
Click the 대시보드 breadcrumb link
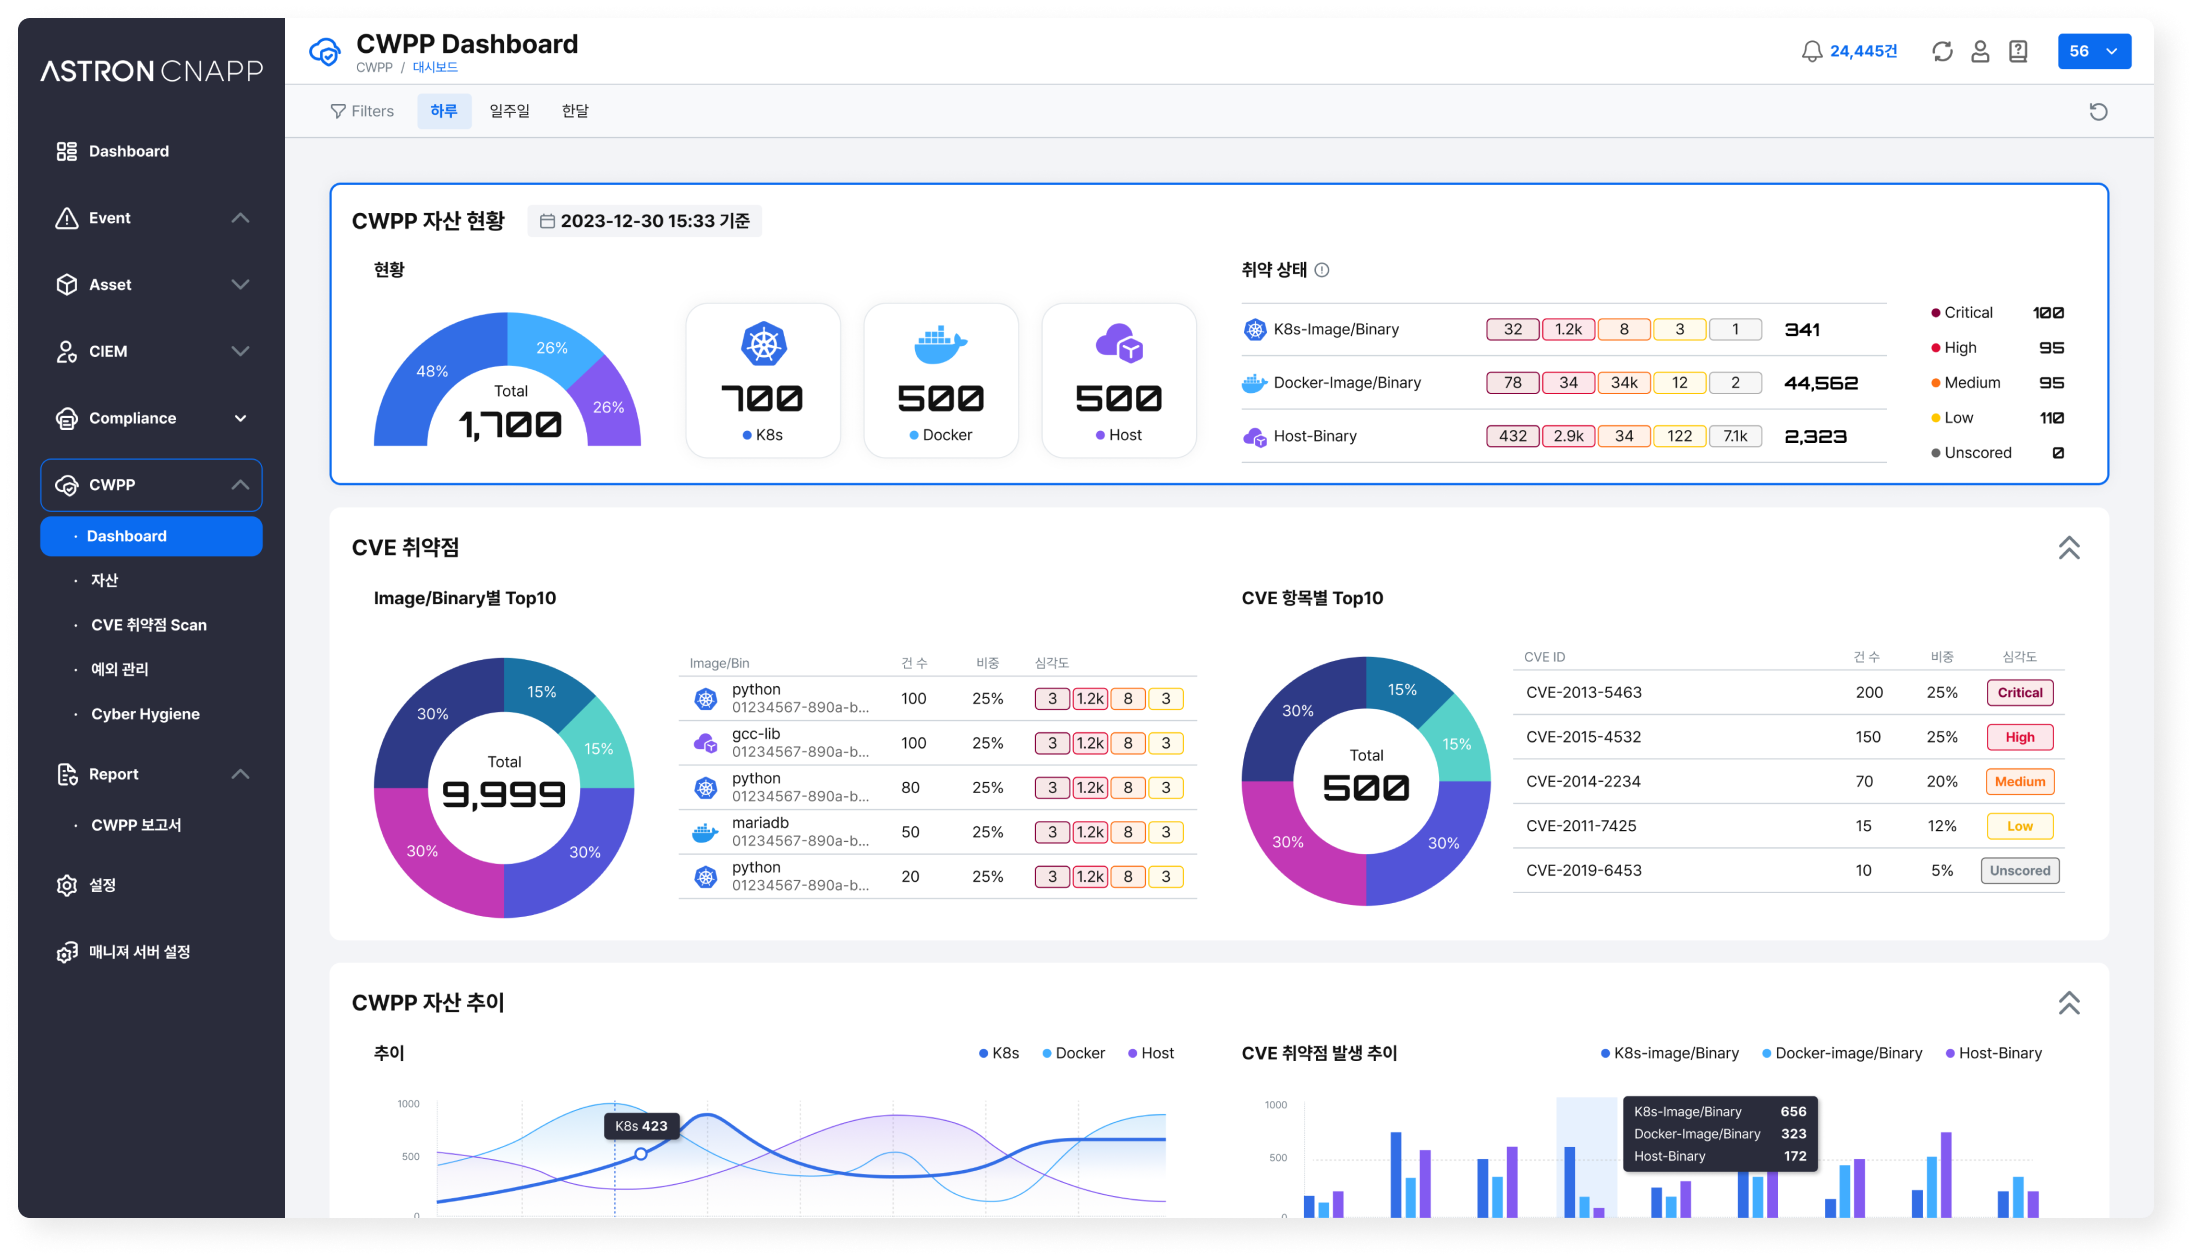(435, 68)
